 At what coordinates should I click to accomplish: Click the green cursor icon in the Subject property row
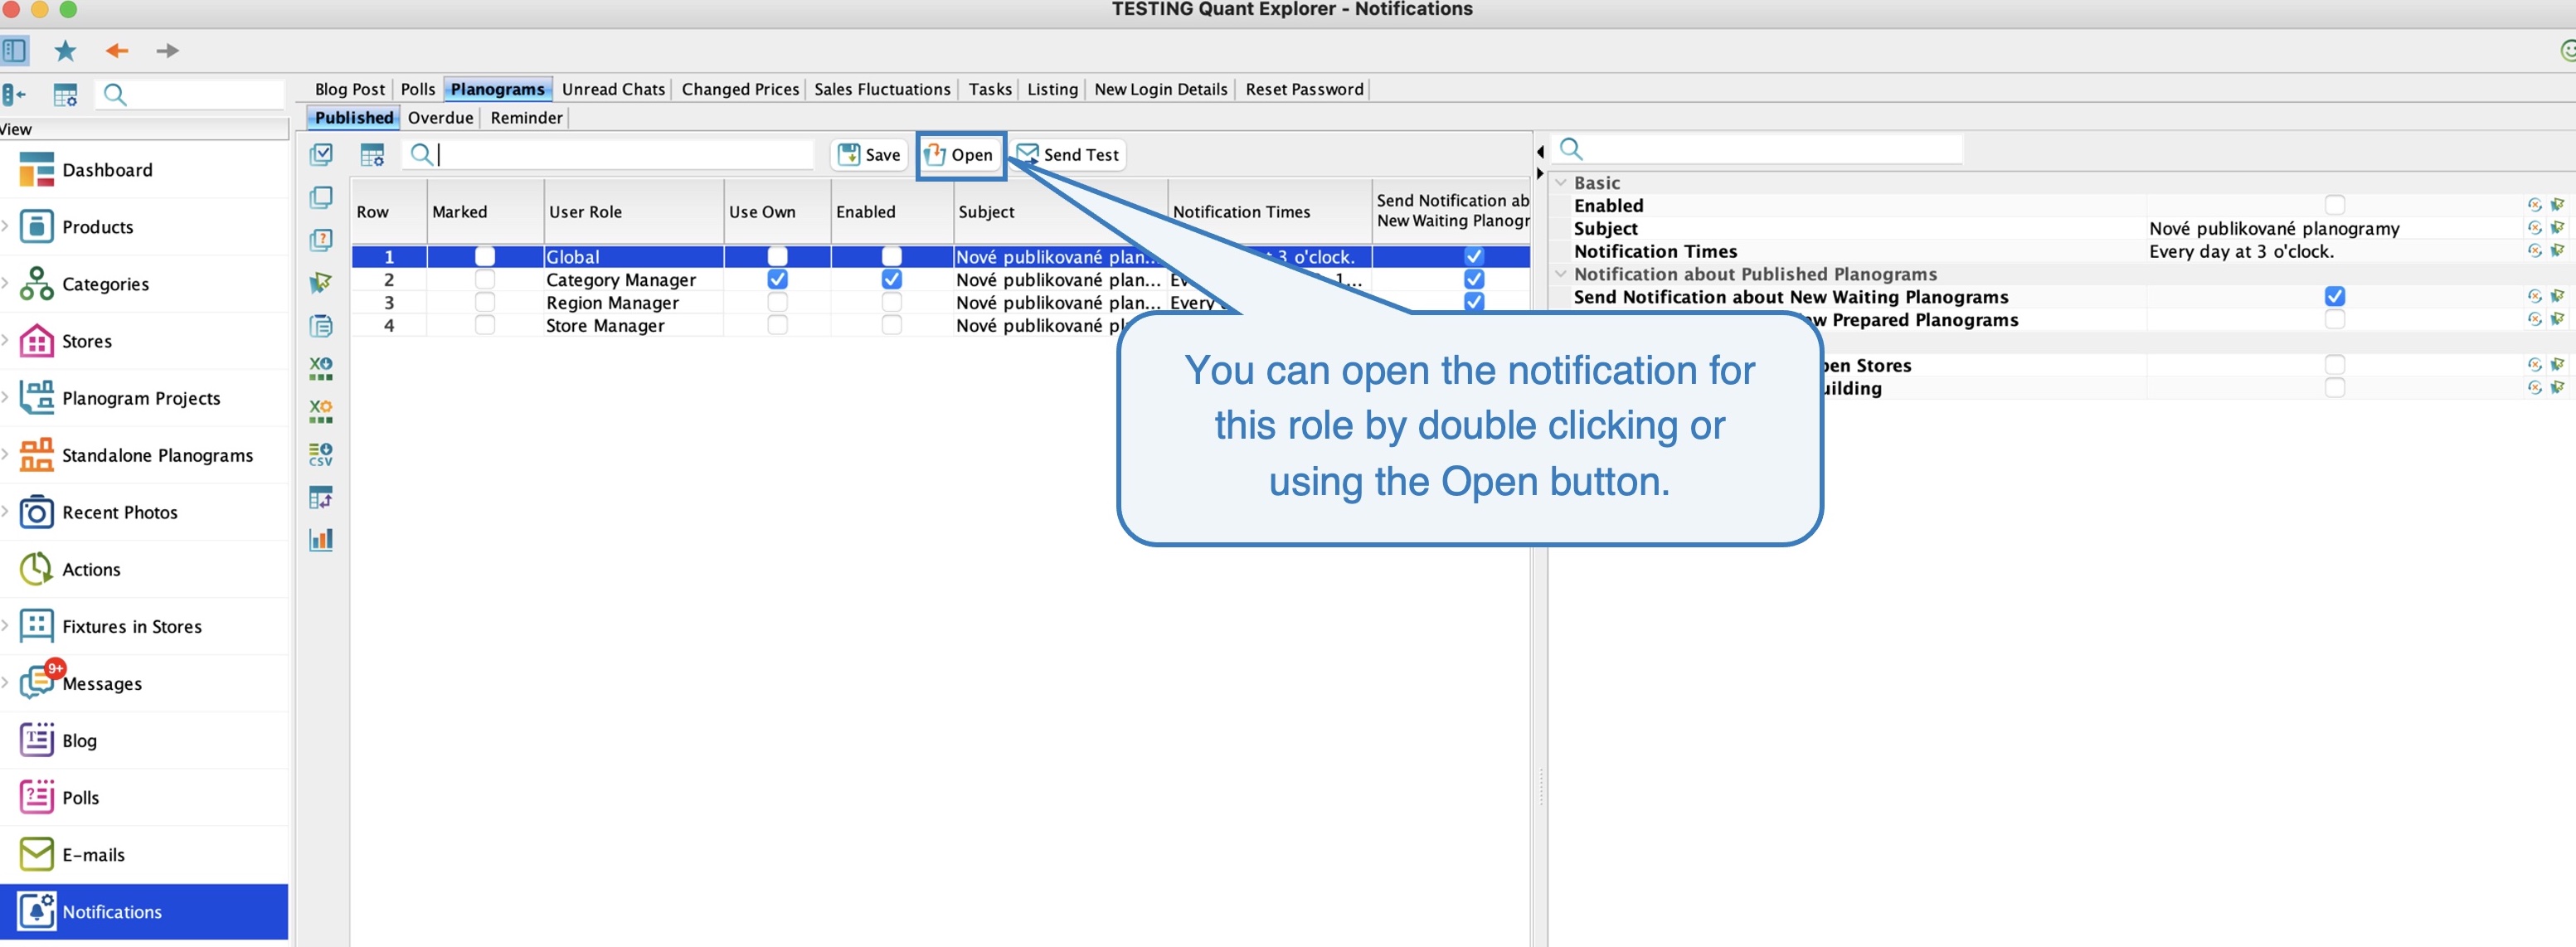click(2557, 228)
